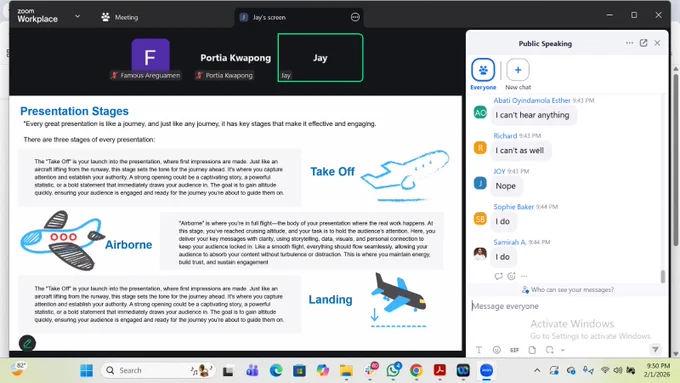Open the taskbar clock and date
Screen dimensions: 680x383
click(657, 370)
